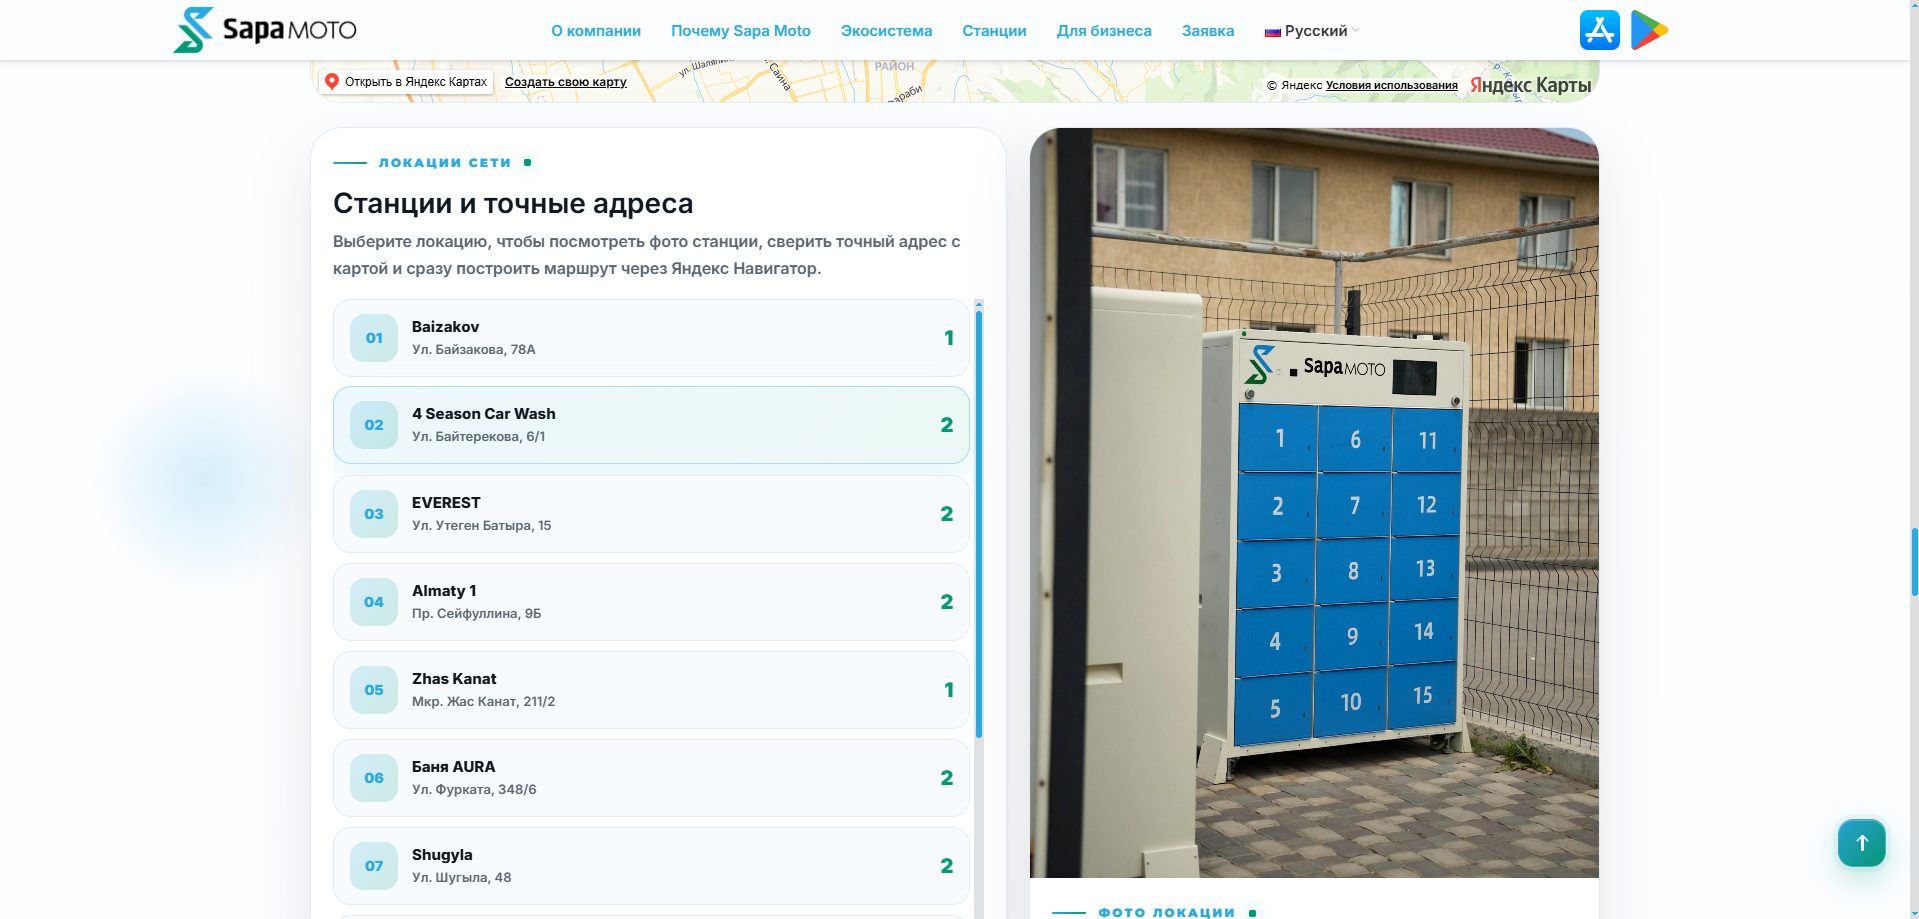
Task: Click the 03 badge of EVEREST
Action: click(374, 514)
